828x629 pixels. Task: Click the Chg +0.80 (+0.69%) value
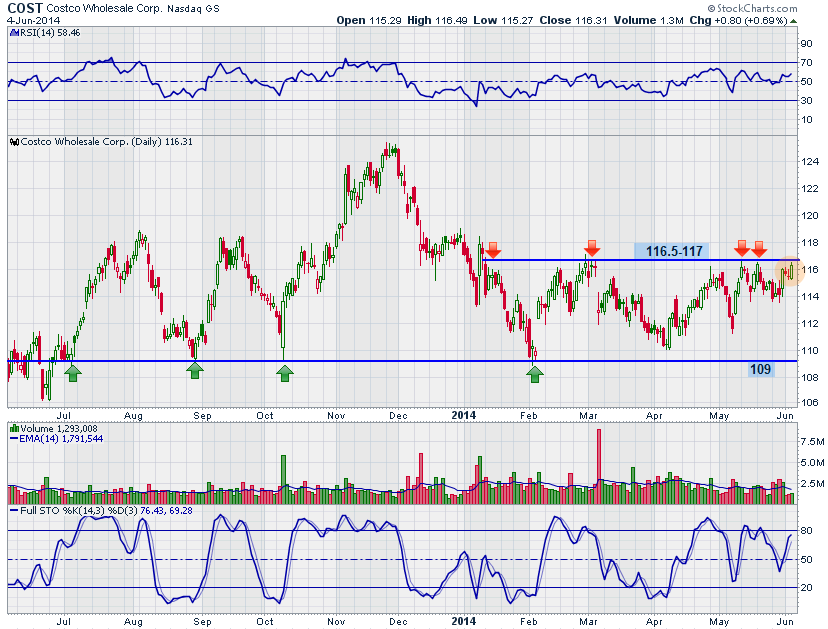tap(738, 20)
